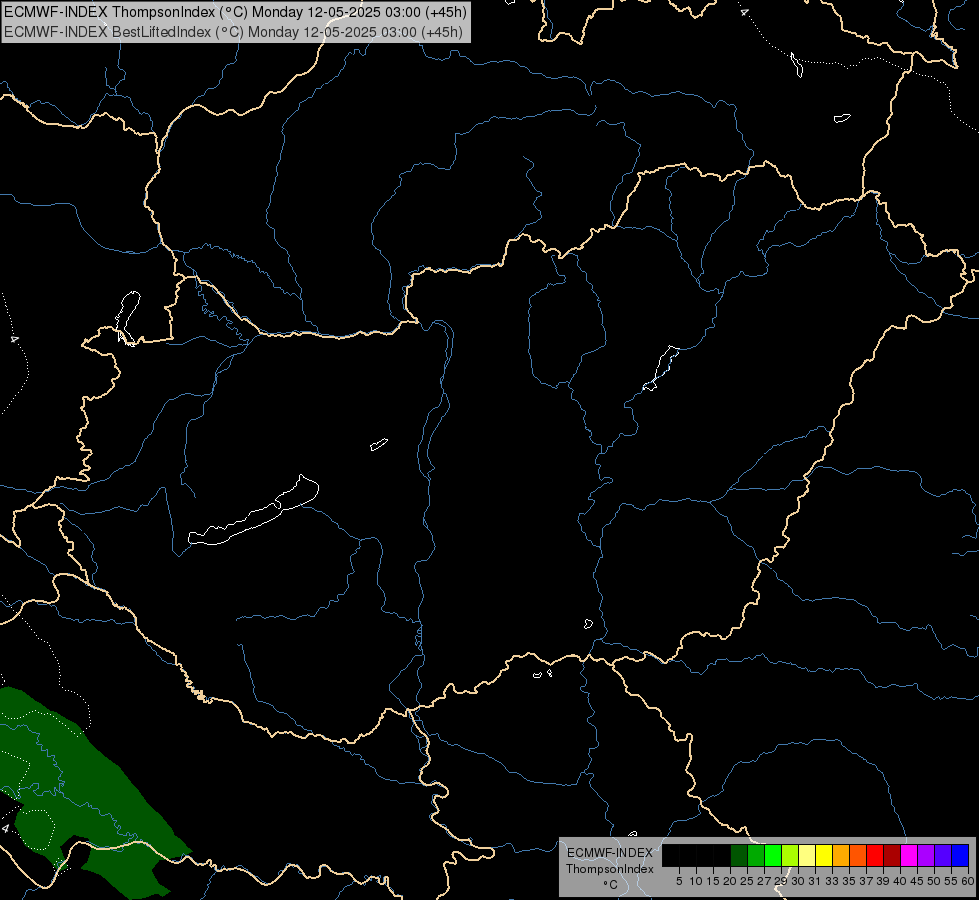Select the medium green 25-27 legend swatch

point(756,855)
